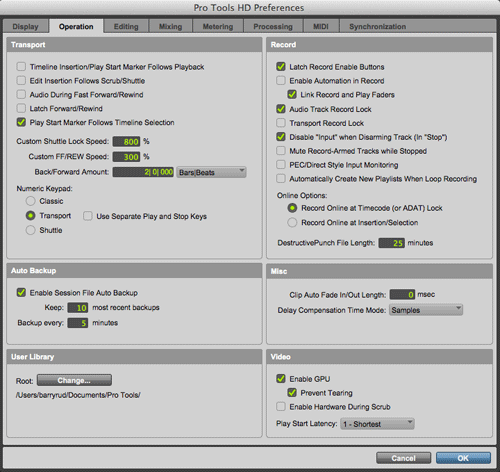This screenshot has height=472, width=500.
Task: Toggle Link Record and Play Faders
Action: pos(292,95)
